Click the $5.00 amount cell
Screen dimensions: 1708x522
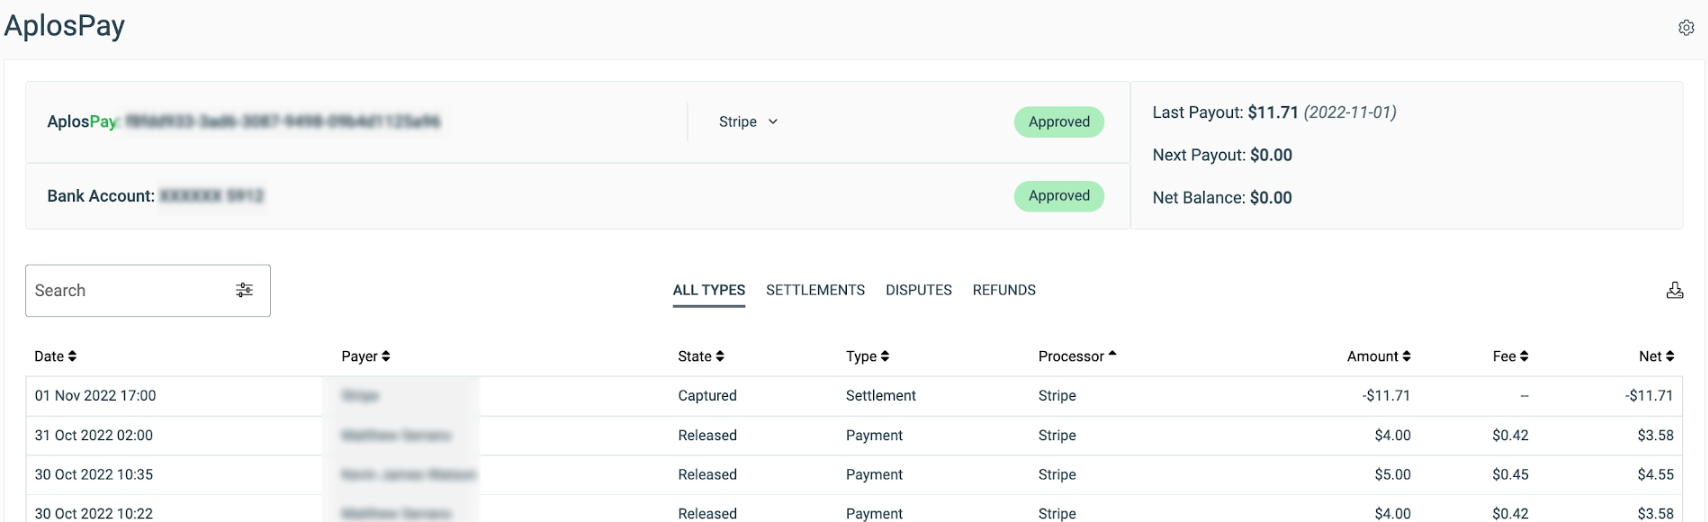point(1393,474)
